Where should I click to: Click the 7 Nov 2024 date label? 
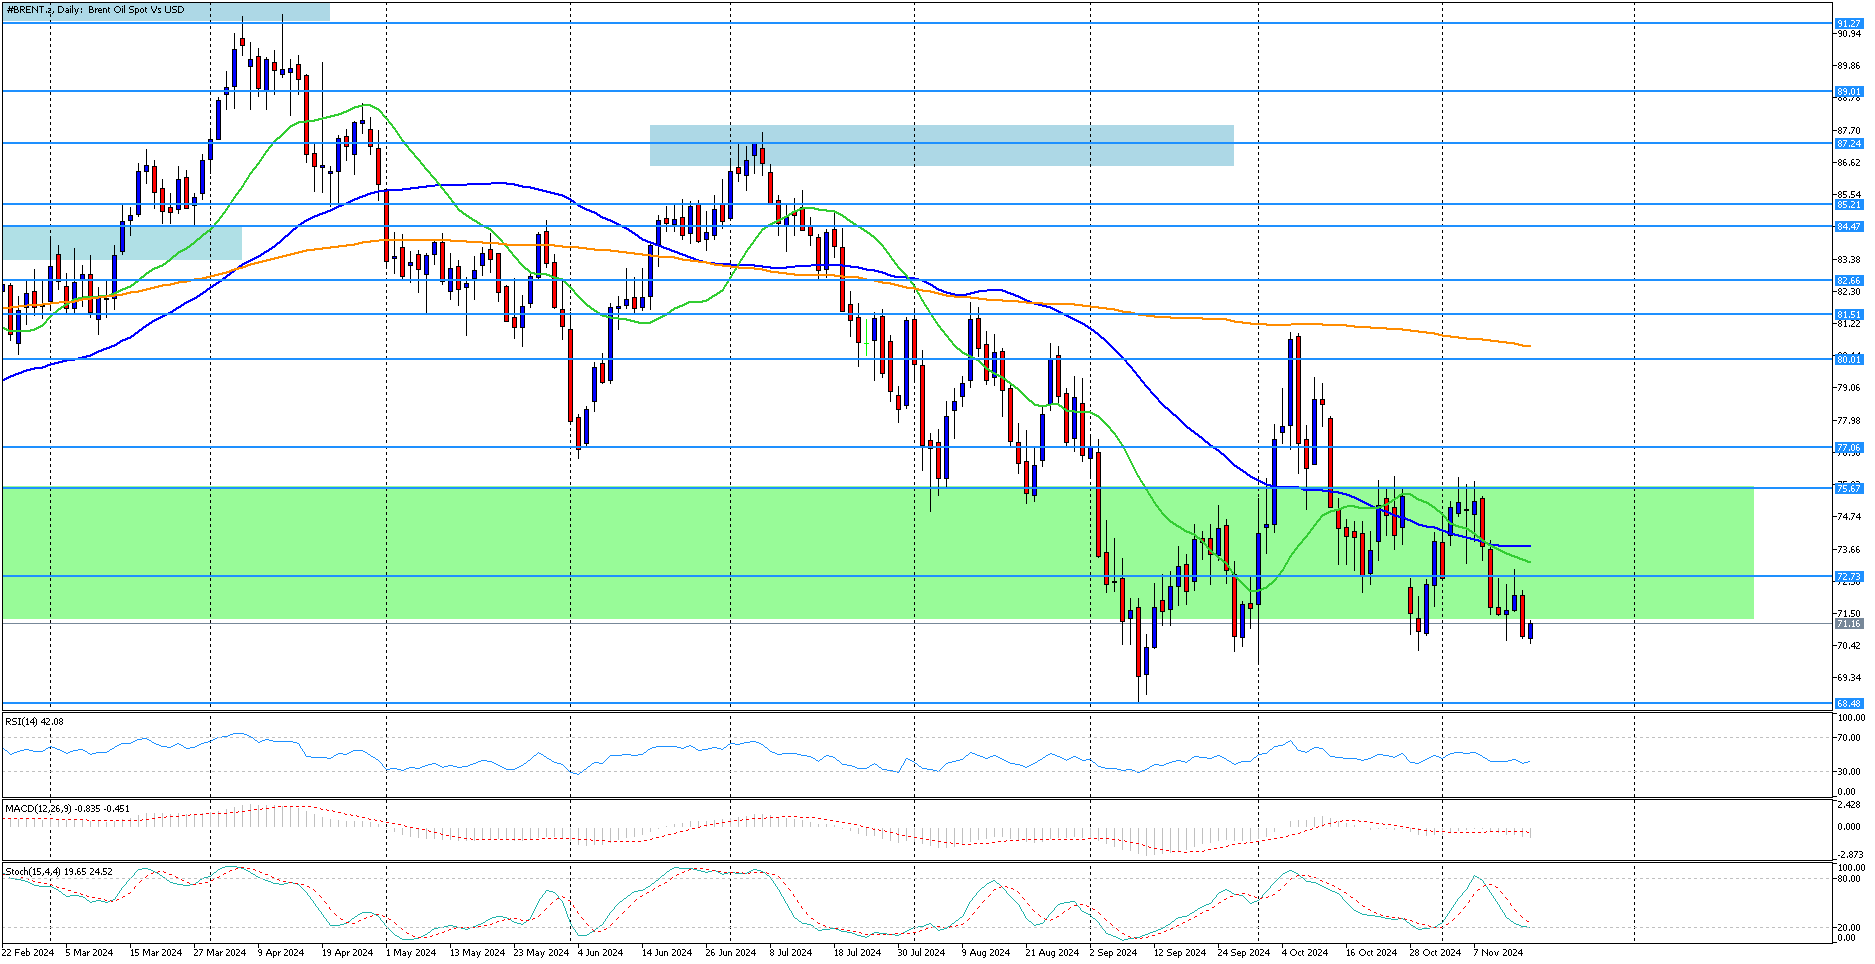(1497, 953)
